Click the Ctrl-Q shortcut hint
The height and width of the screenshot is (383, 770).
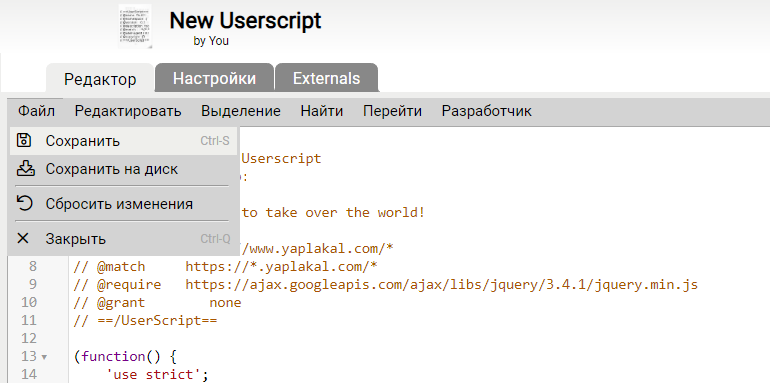215,239
